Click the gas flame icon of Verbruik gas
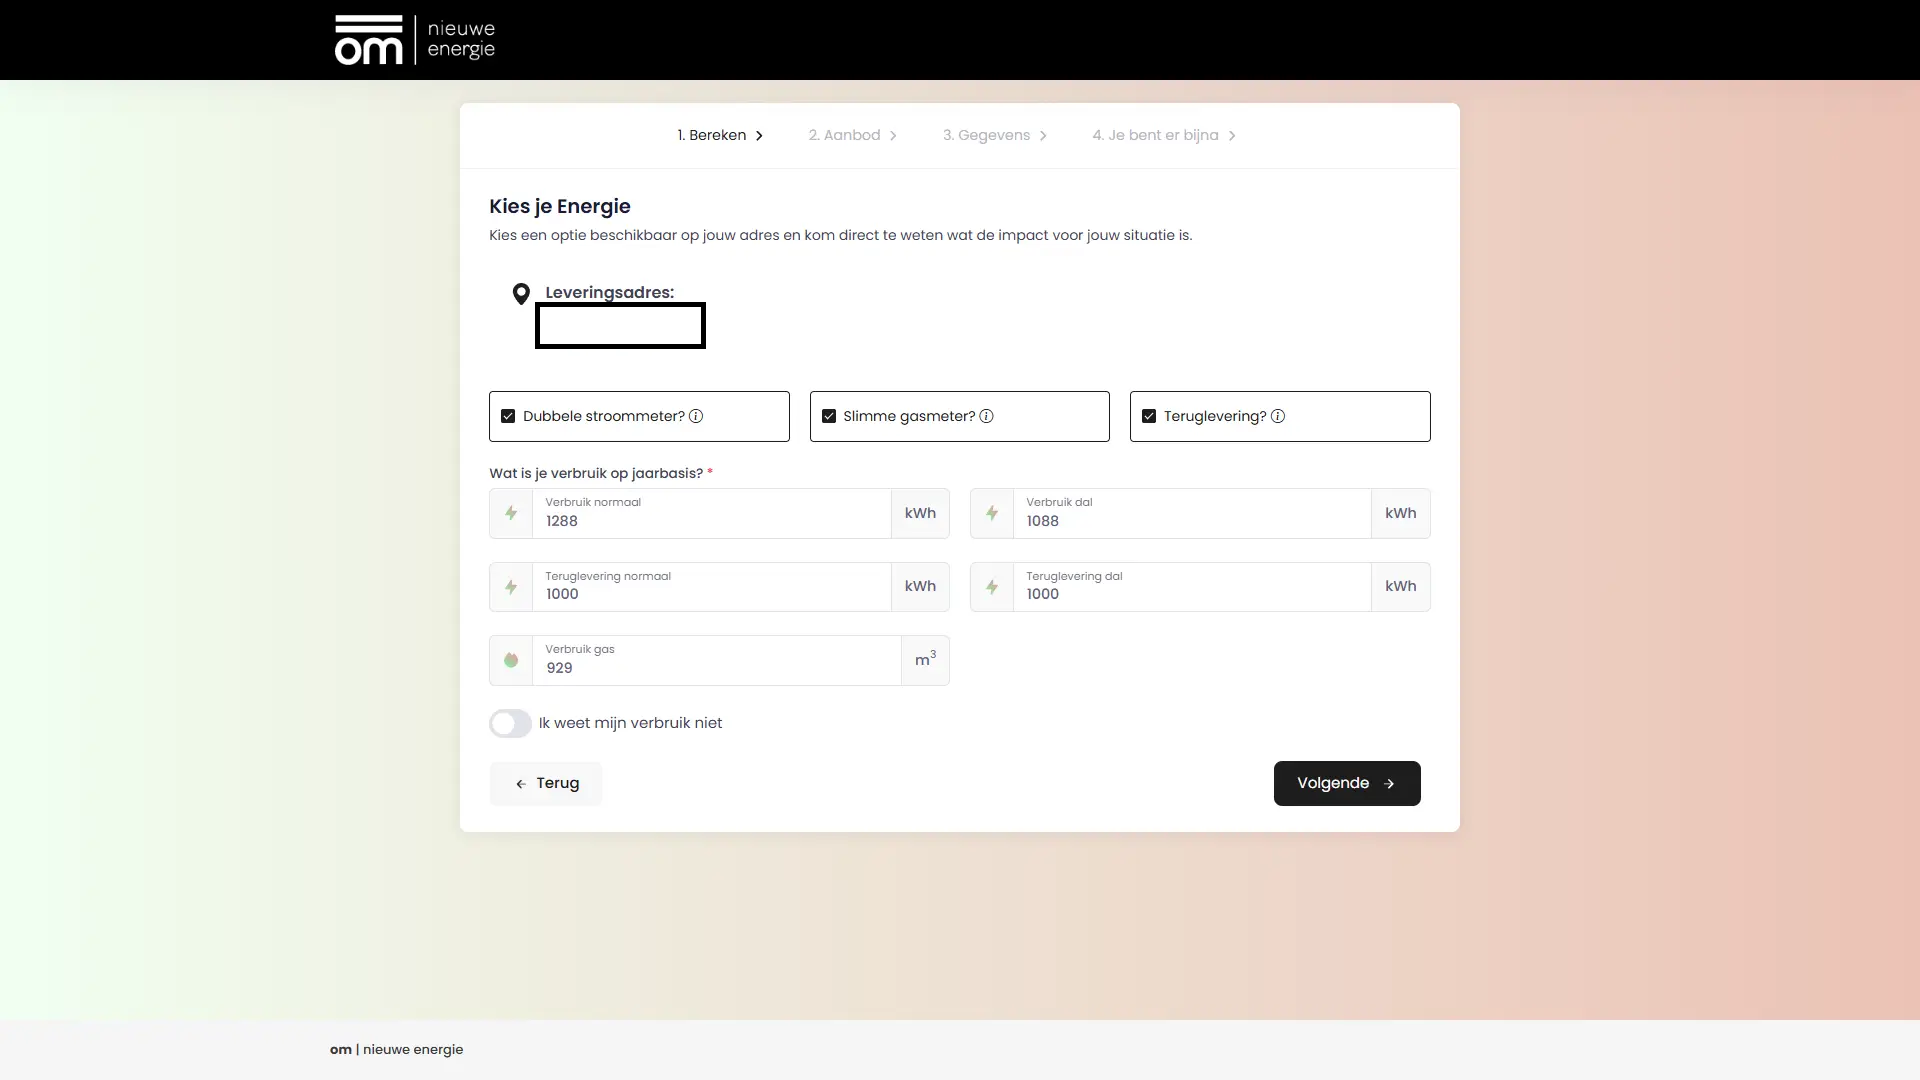 tap(511, 660)
